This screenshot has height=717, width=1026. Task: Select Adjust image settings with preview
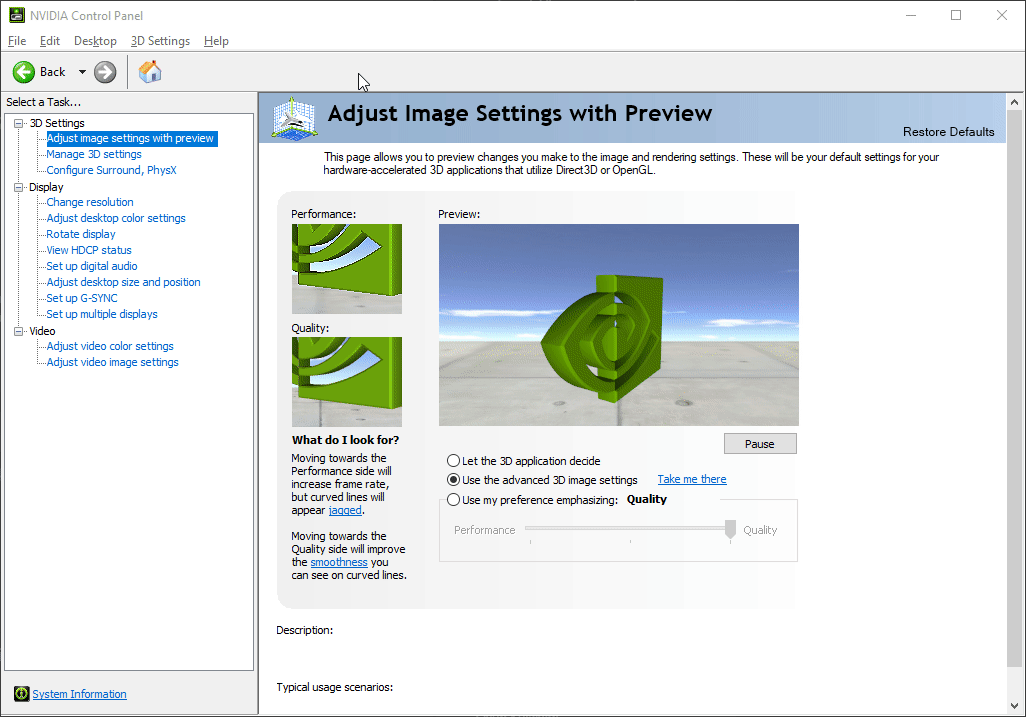(130, 138)
